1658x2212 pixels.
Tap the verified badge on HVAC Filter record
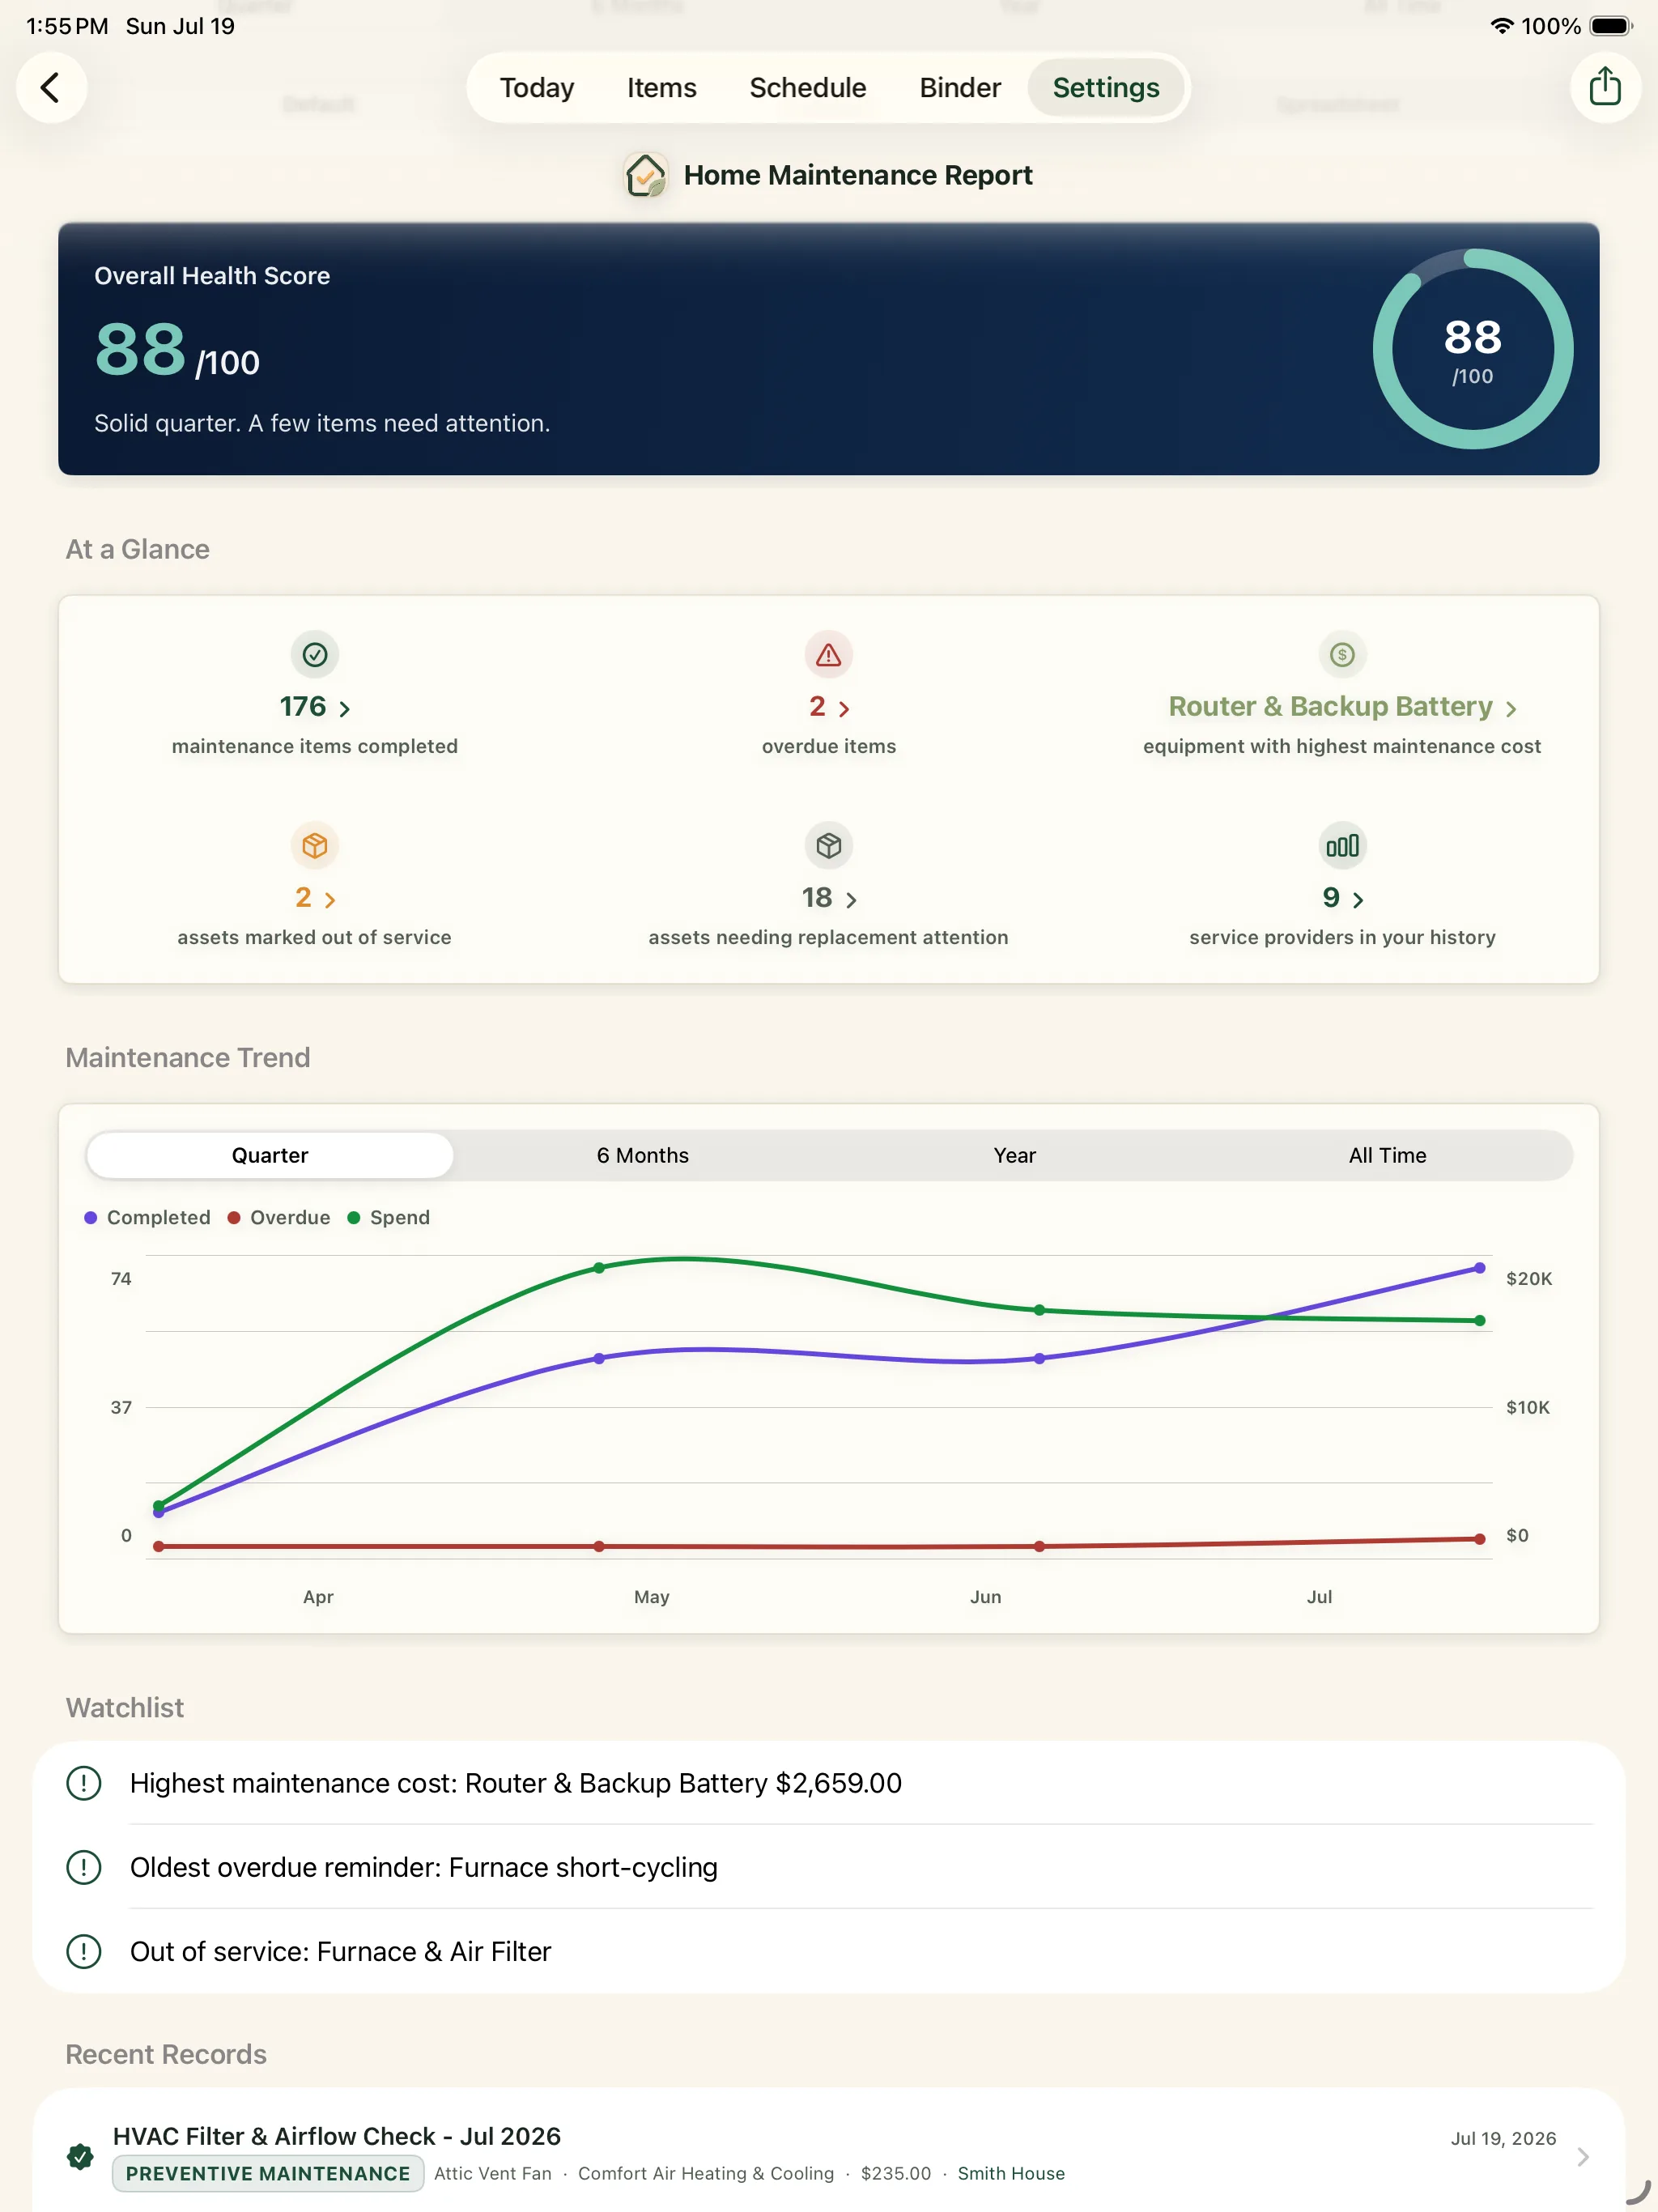[x=81, y=2156]
